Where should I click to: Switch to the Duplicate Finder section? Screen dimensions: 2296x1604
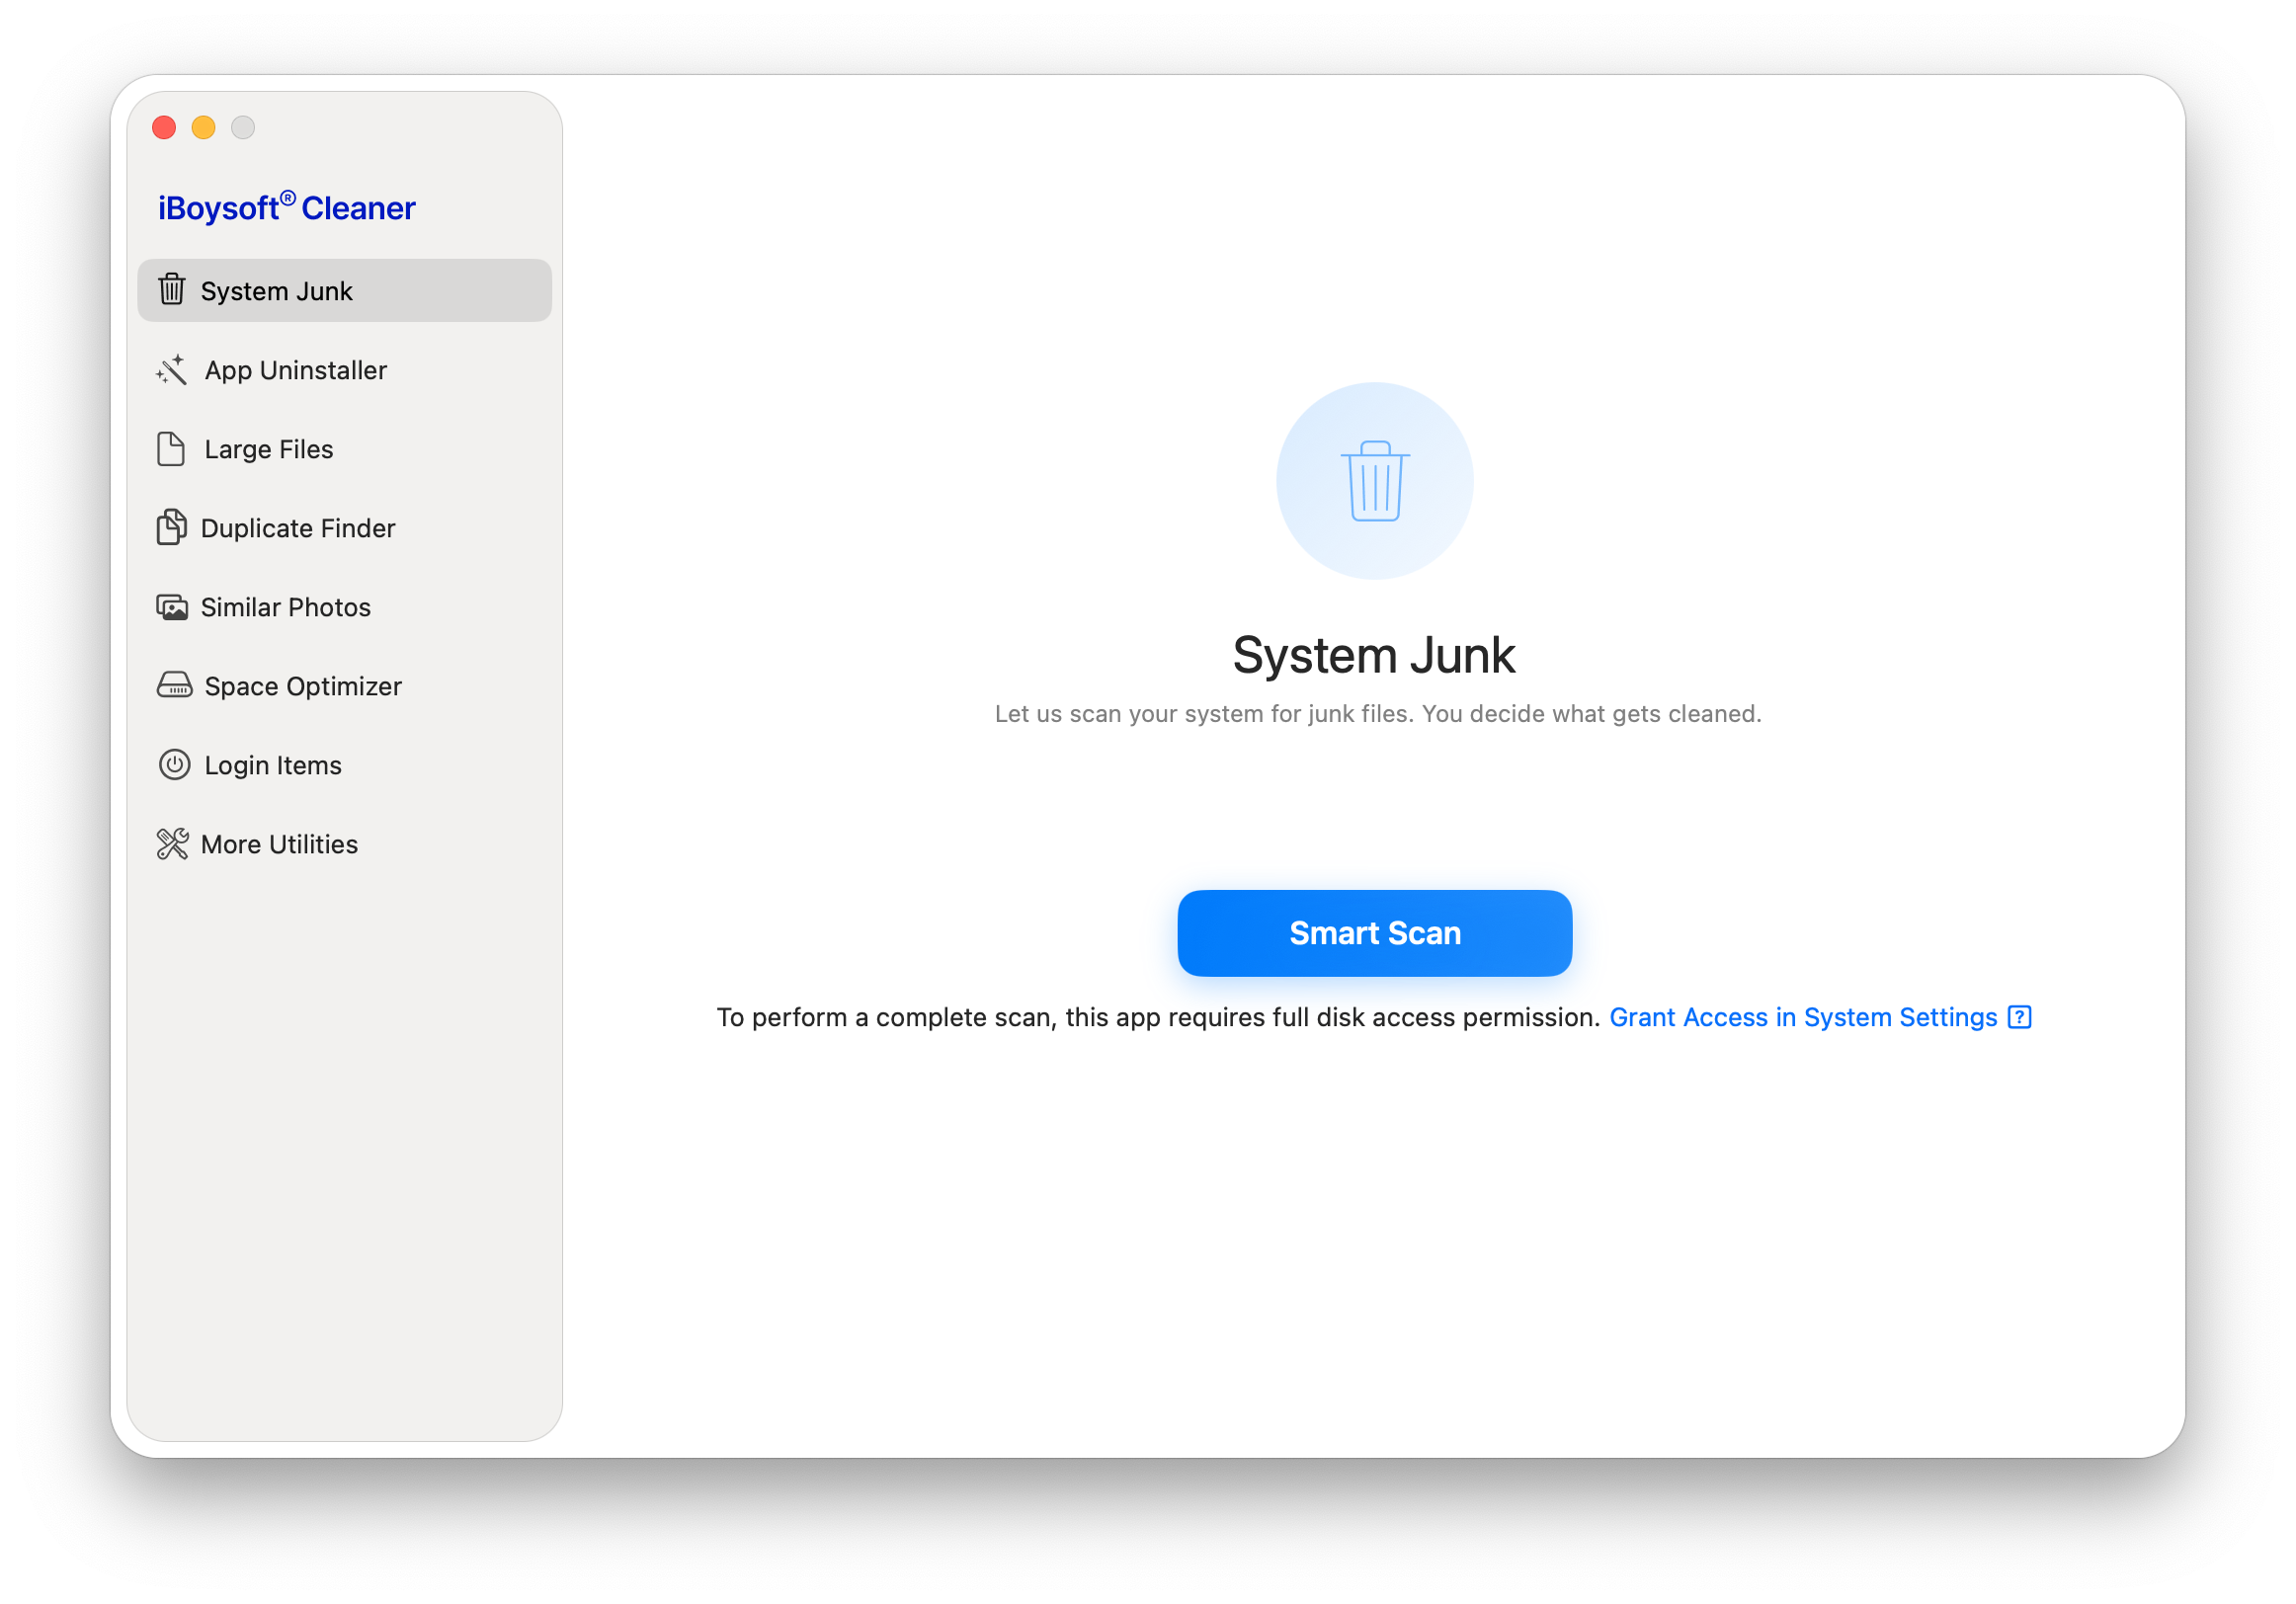298,527
